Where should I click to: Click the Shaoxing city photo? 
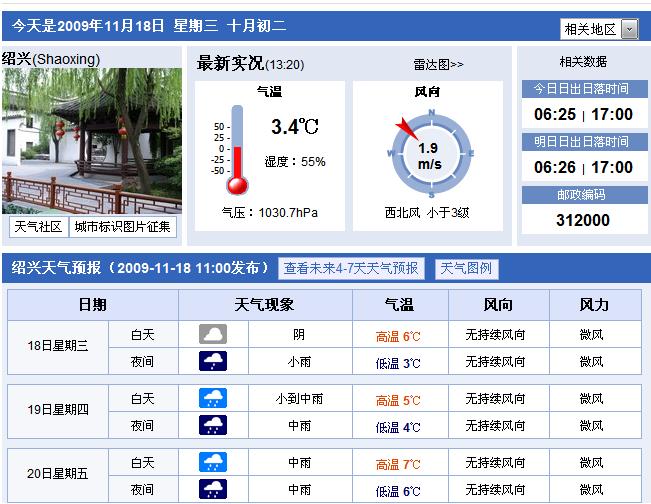tap(92, 141)
